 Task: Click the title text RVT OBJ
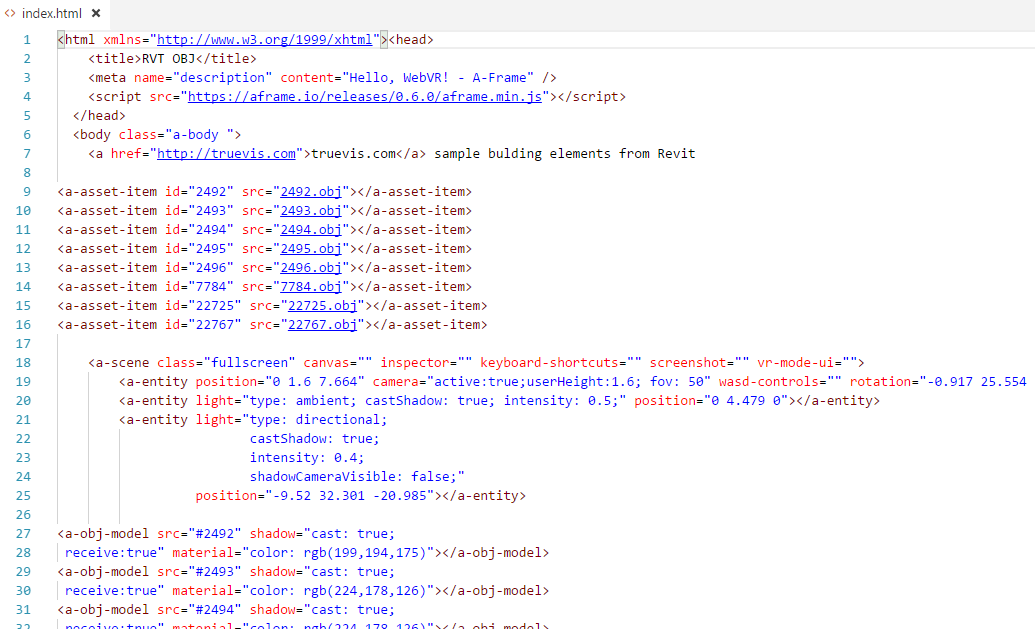tap(169, 59)
